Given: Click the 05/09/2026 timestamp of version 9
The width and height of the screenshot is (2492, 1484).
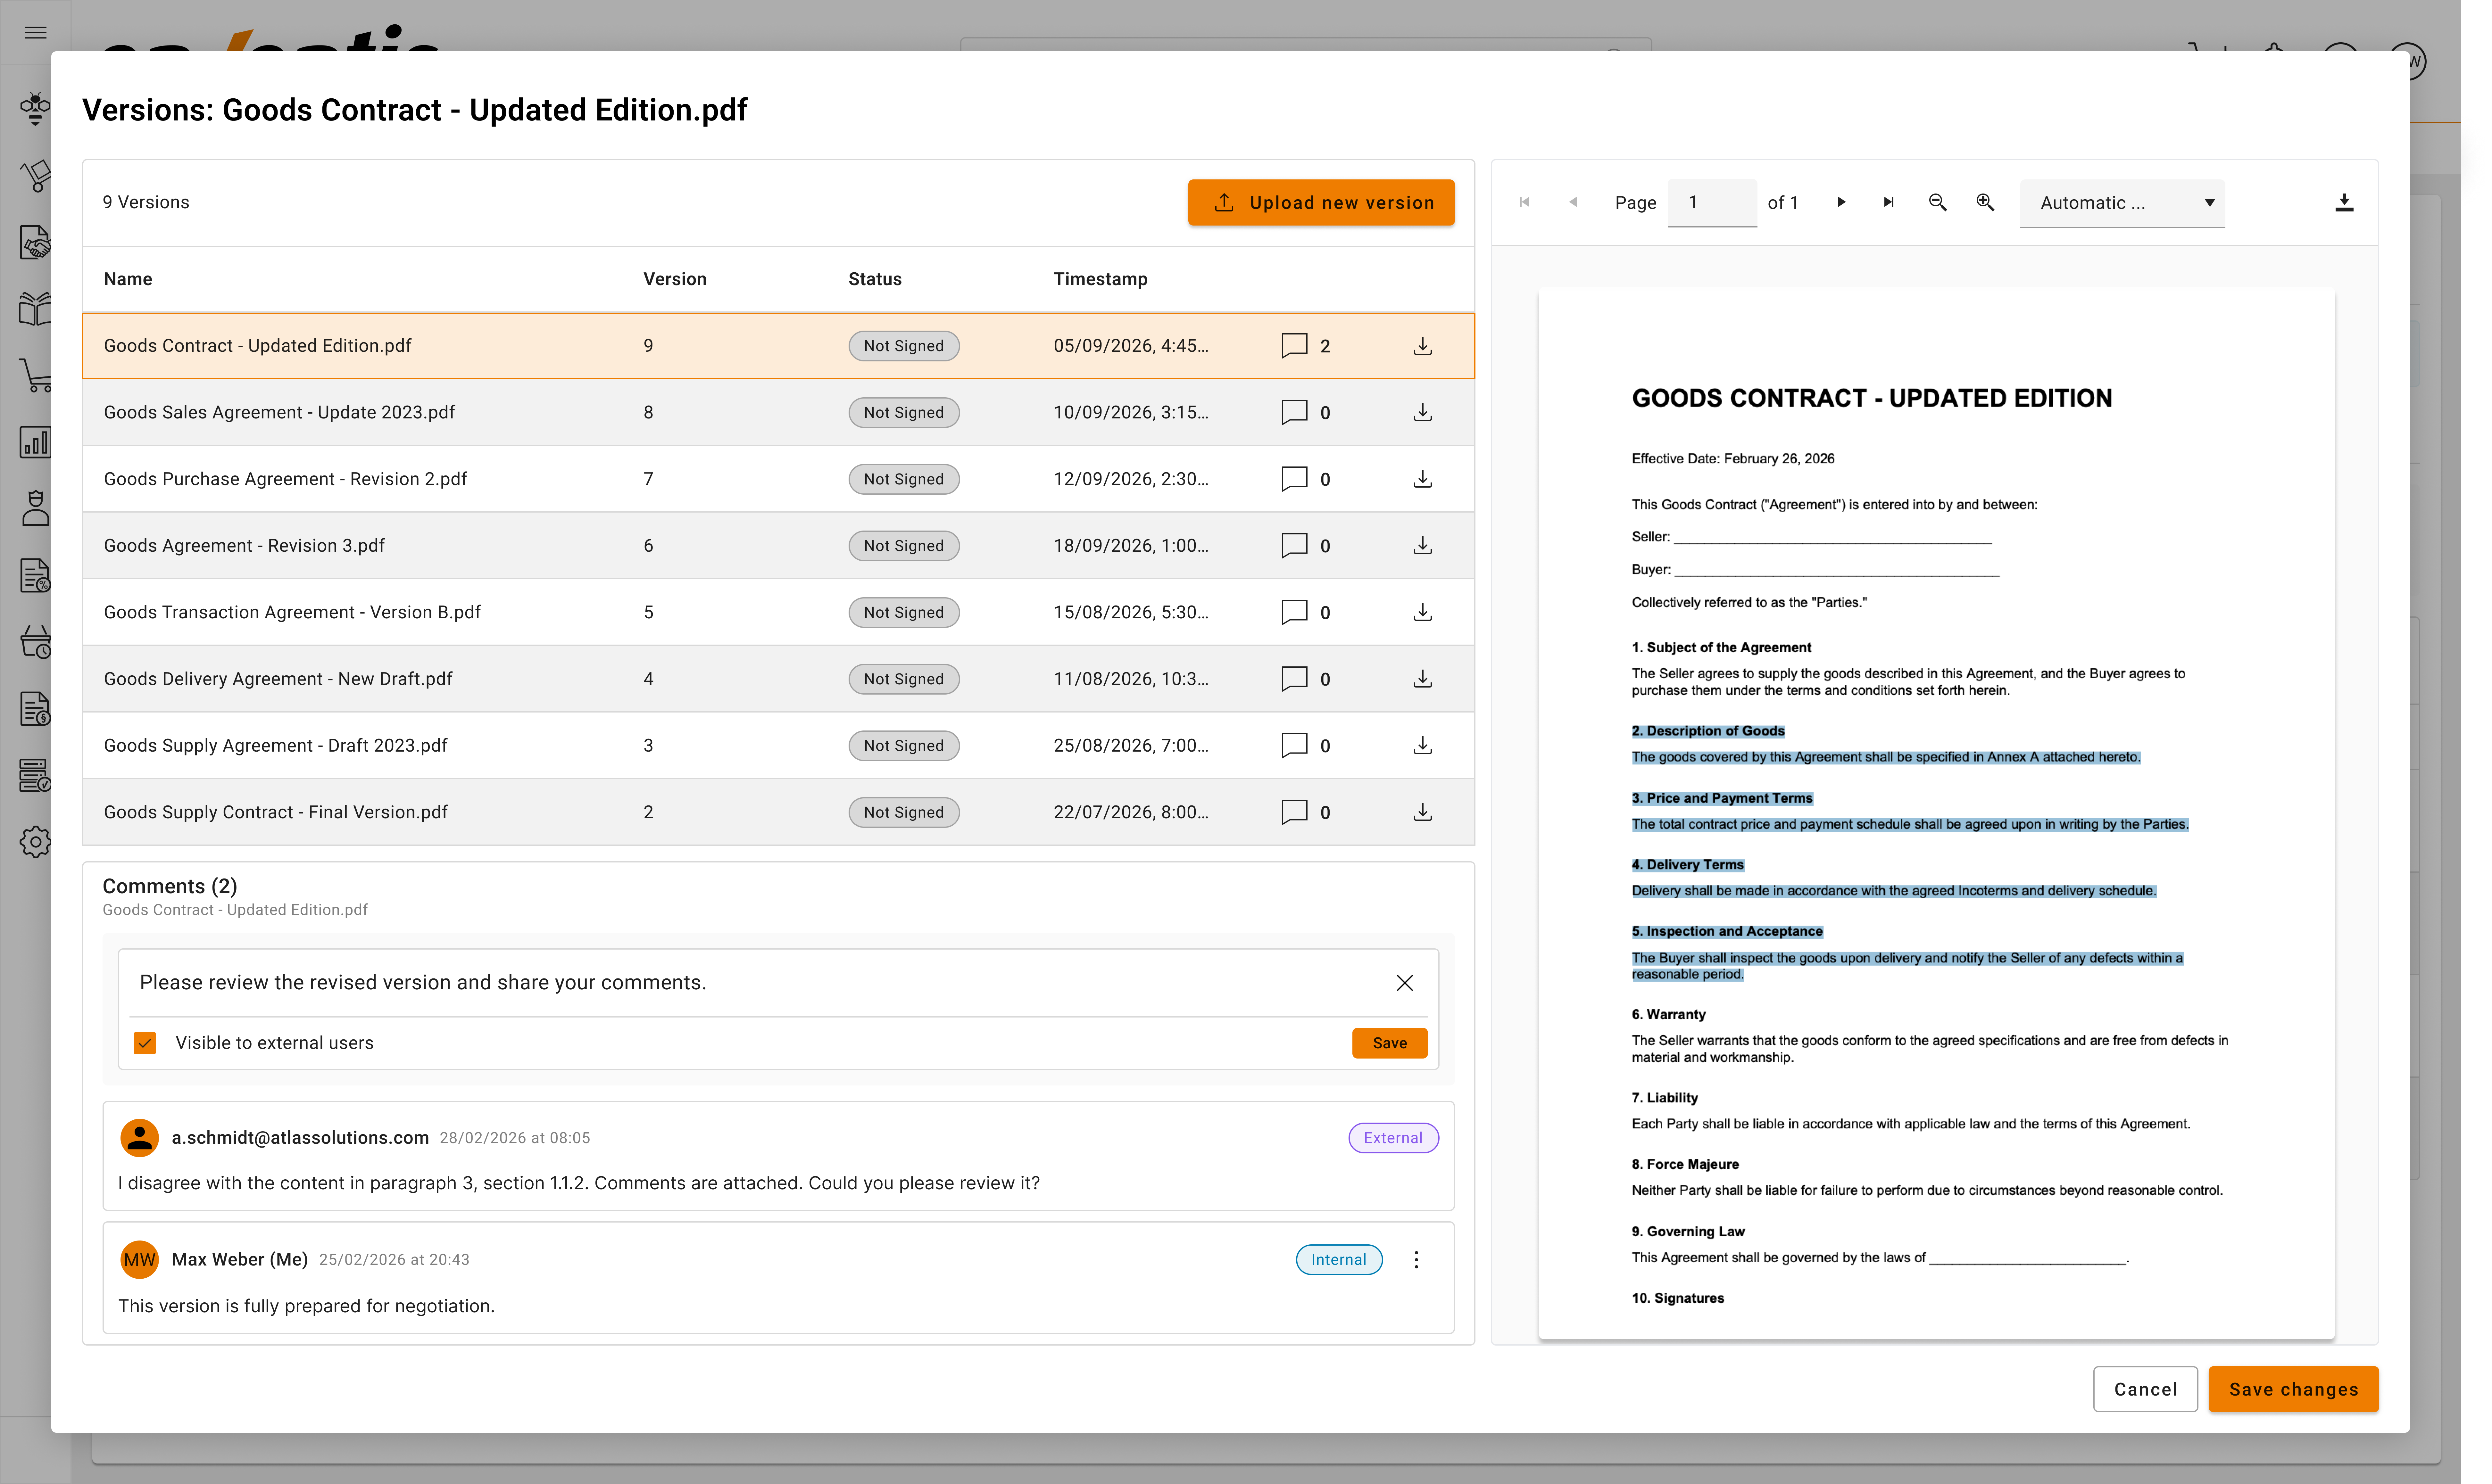Looking at the screenshot, I should point(1131,346).
